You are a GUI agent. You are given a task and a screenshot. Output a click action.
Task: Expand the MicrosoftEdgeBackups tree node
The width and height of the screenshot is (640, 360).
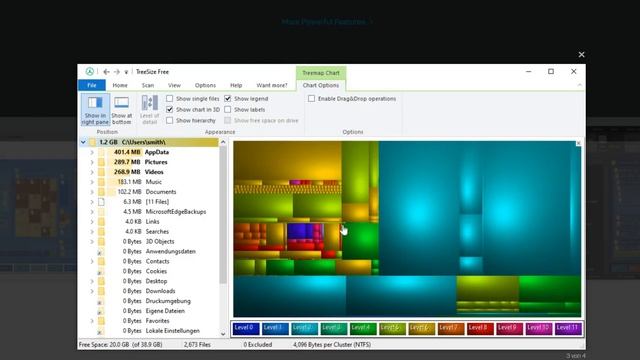(x=92, y=212)
